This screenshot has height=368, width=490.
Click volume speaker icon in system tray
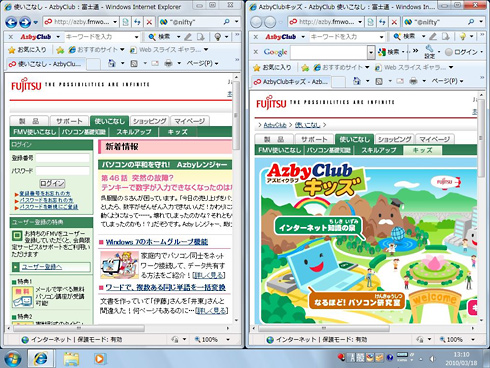point(432,359)
